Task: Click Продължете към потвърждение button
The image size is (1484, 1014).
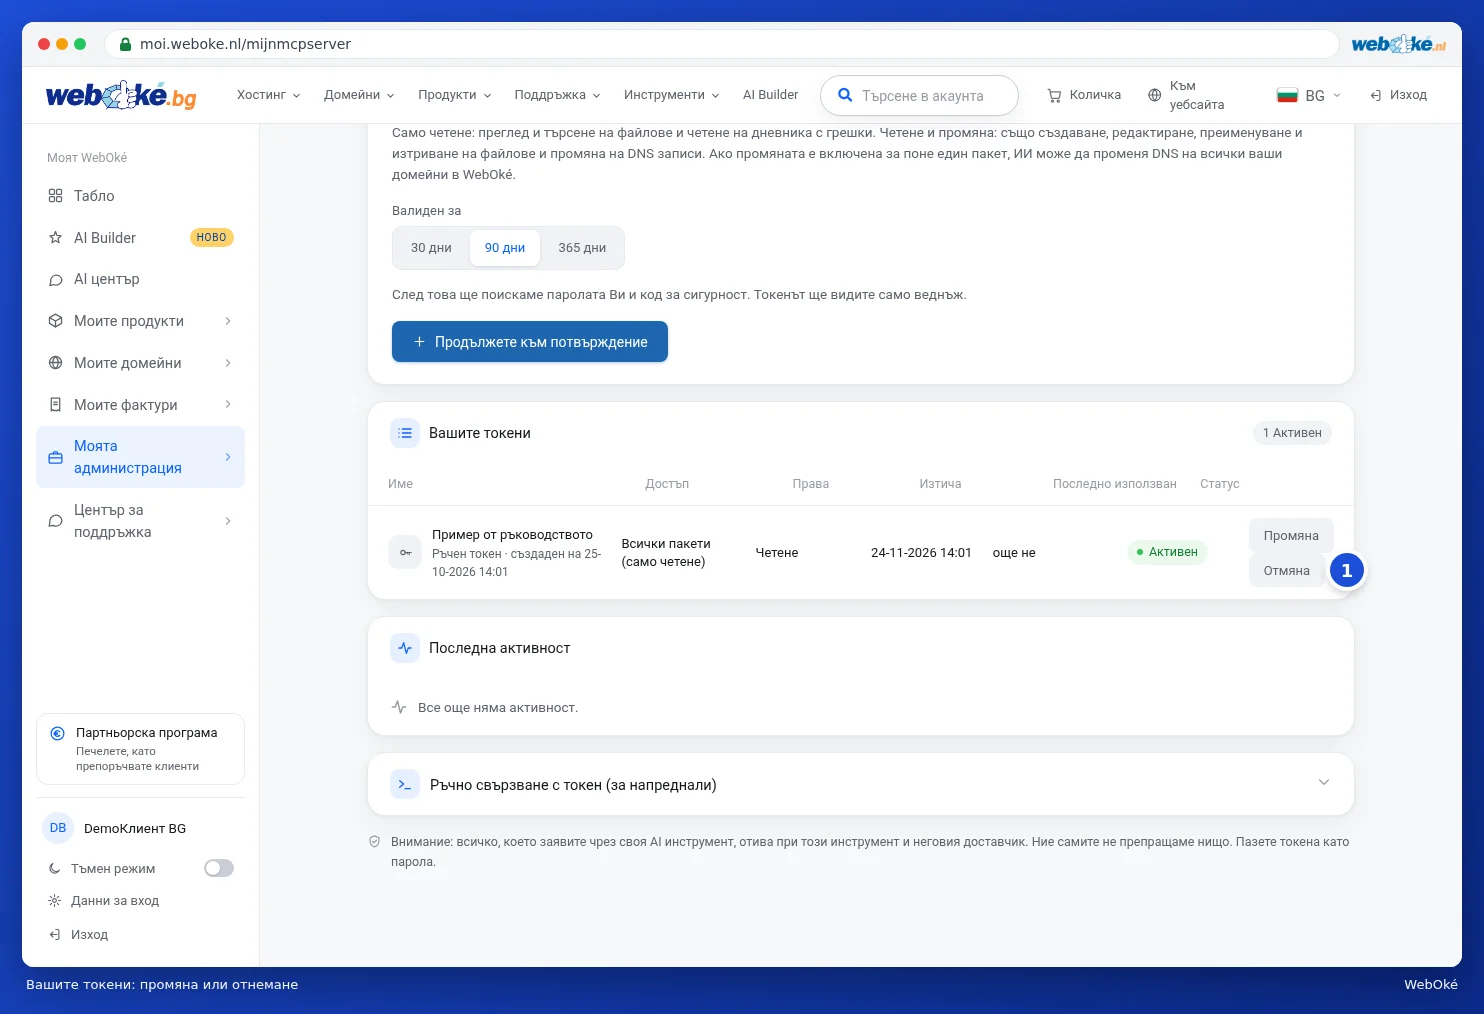Action: point(530,342)
